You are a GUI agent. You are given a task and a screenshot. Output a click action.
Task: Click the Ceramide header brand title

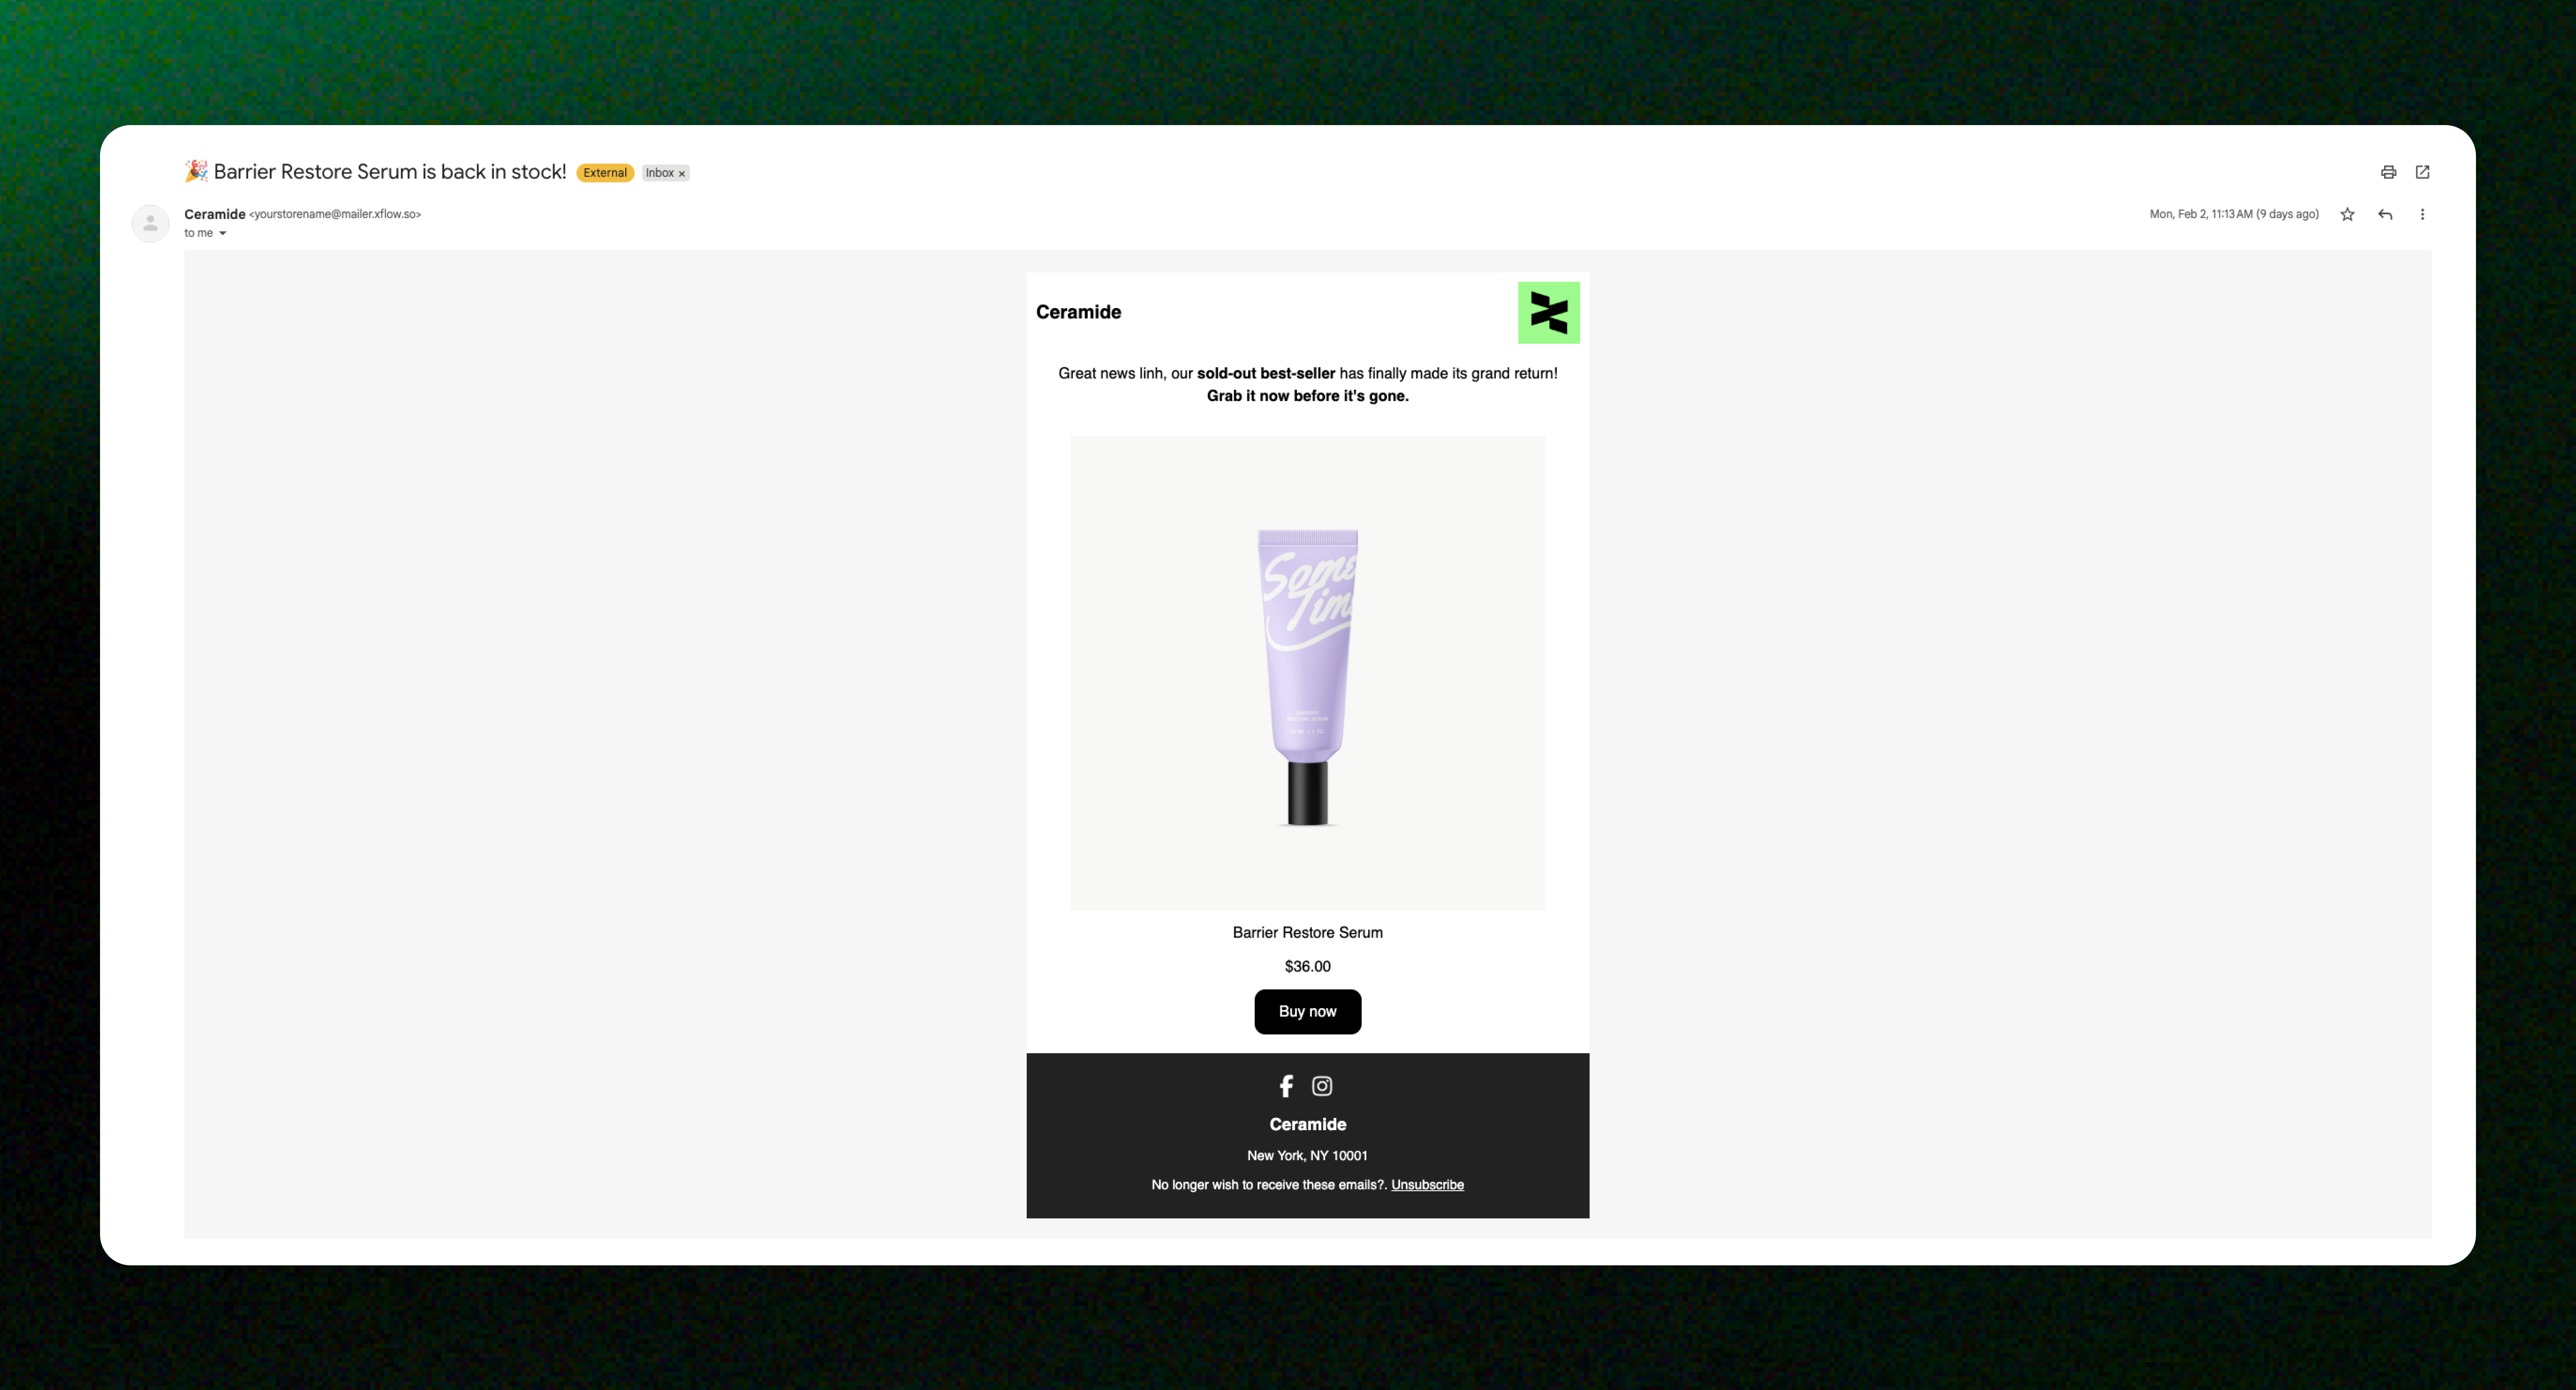click(1078, 312)
